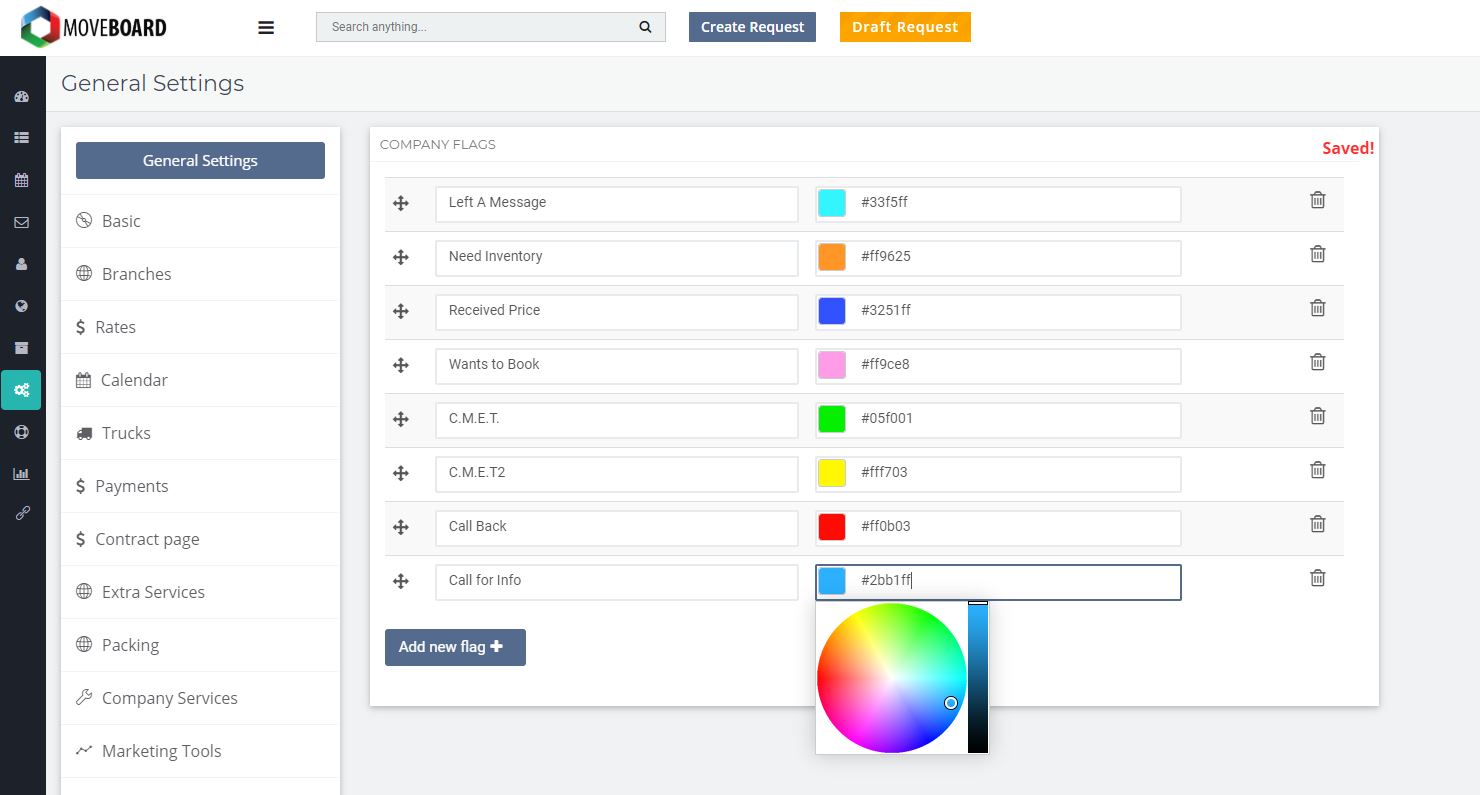Viewport: 1480px width, 795px height.
Task: Click the MoveBoard logo
Action: (93, 27)
